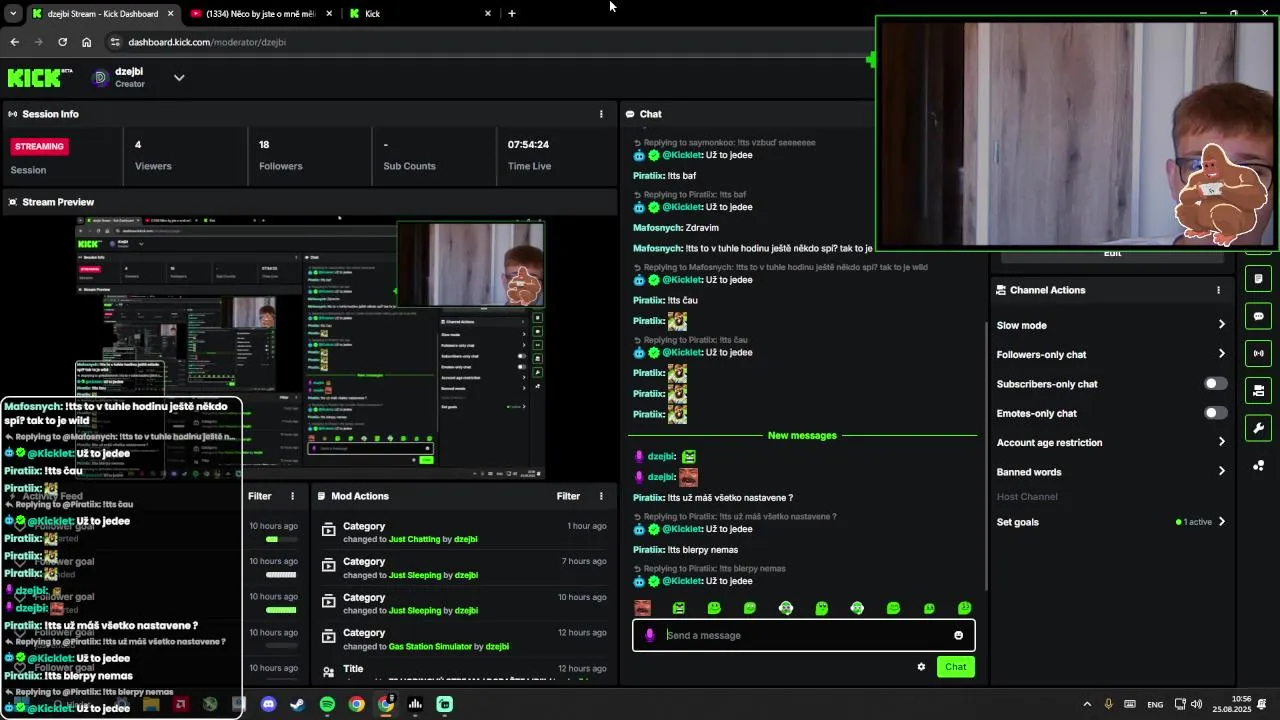Open volume control in system tray
This screenshot has width=1280, height=720.
(1197, 704)
